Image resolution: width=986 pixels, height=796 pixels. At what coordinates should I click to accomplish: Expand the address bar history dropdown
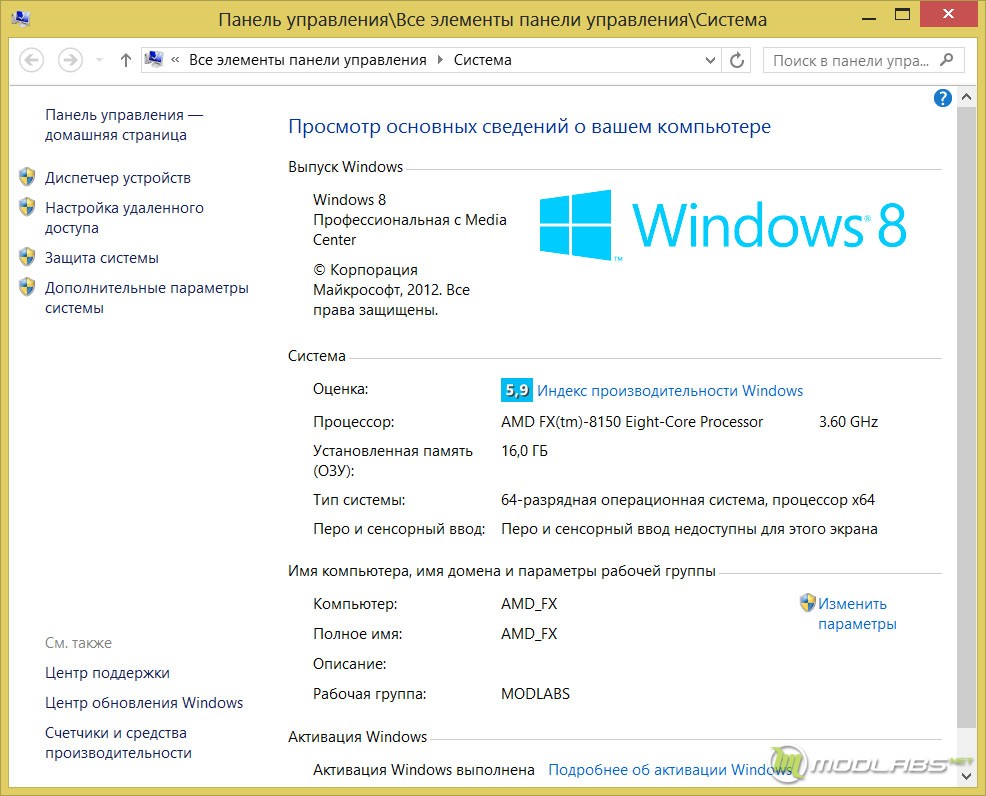710,60
